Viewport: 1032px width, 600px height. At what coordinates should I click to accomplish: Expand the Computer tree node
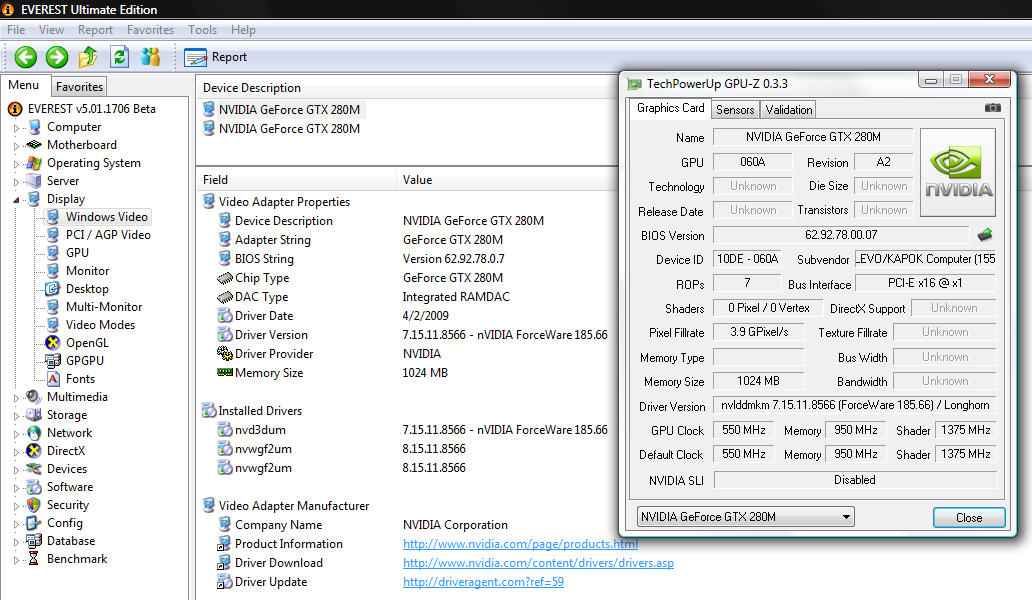tap(16, 128)
